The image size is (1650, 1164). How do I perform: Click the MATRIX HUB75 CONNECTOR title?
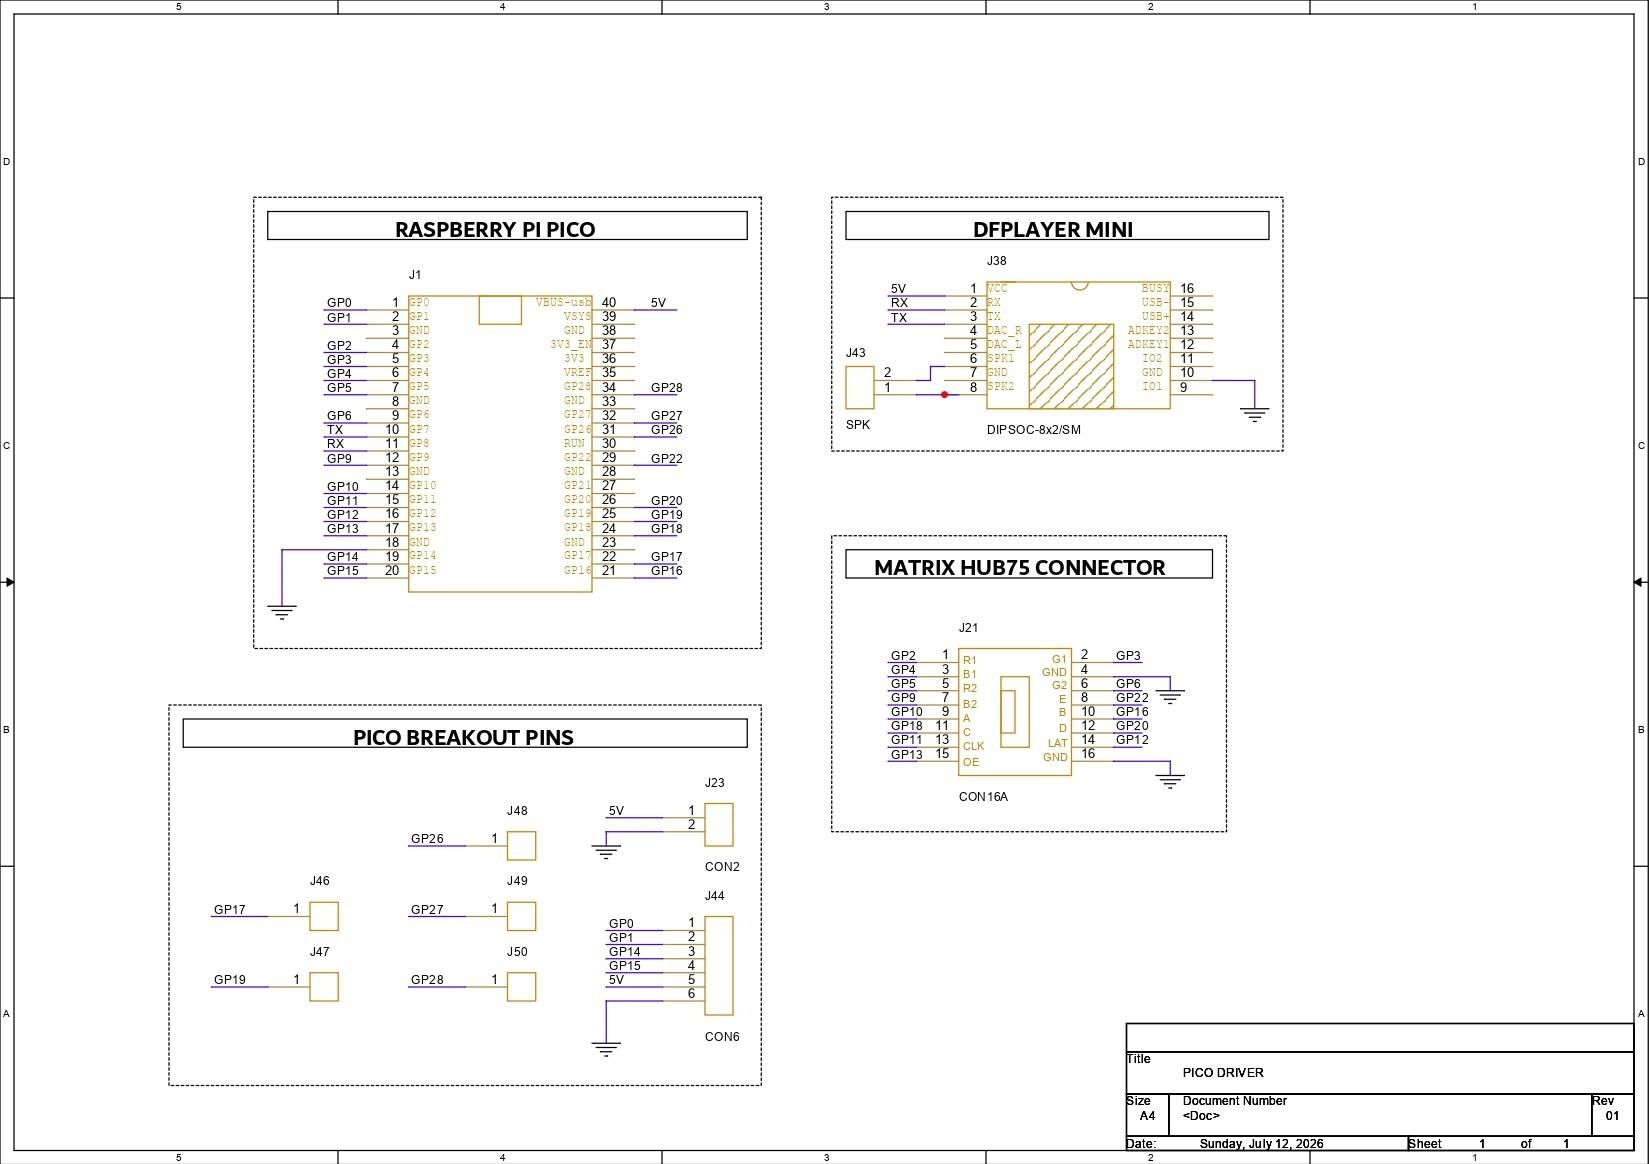point(1020,567)
